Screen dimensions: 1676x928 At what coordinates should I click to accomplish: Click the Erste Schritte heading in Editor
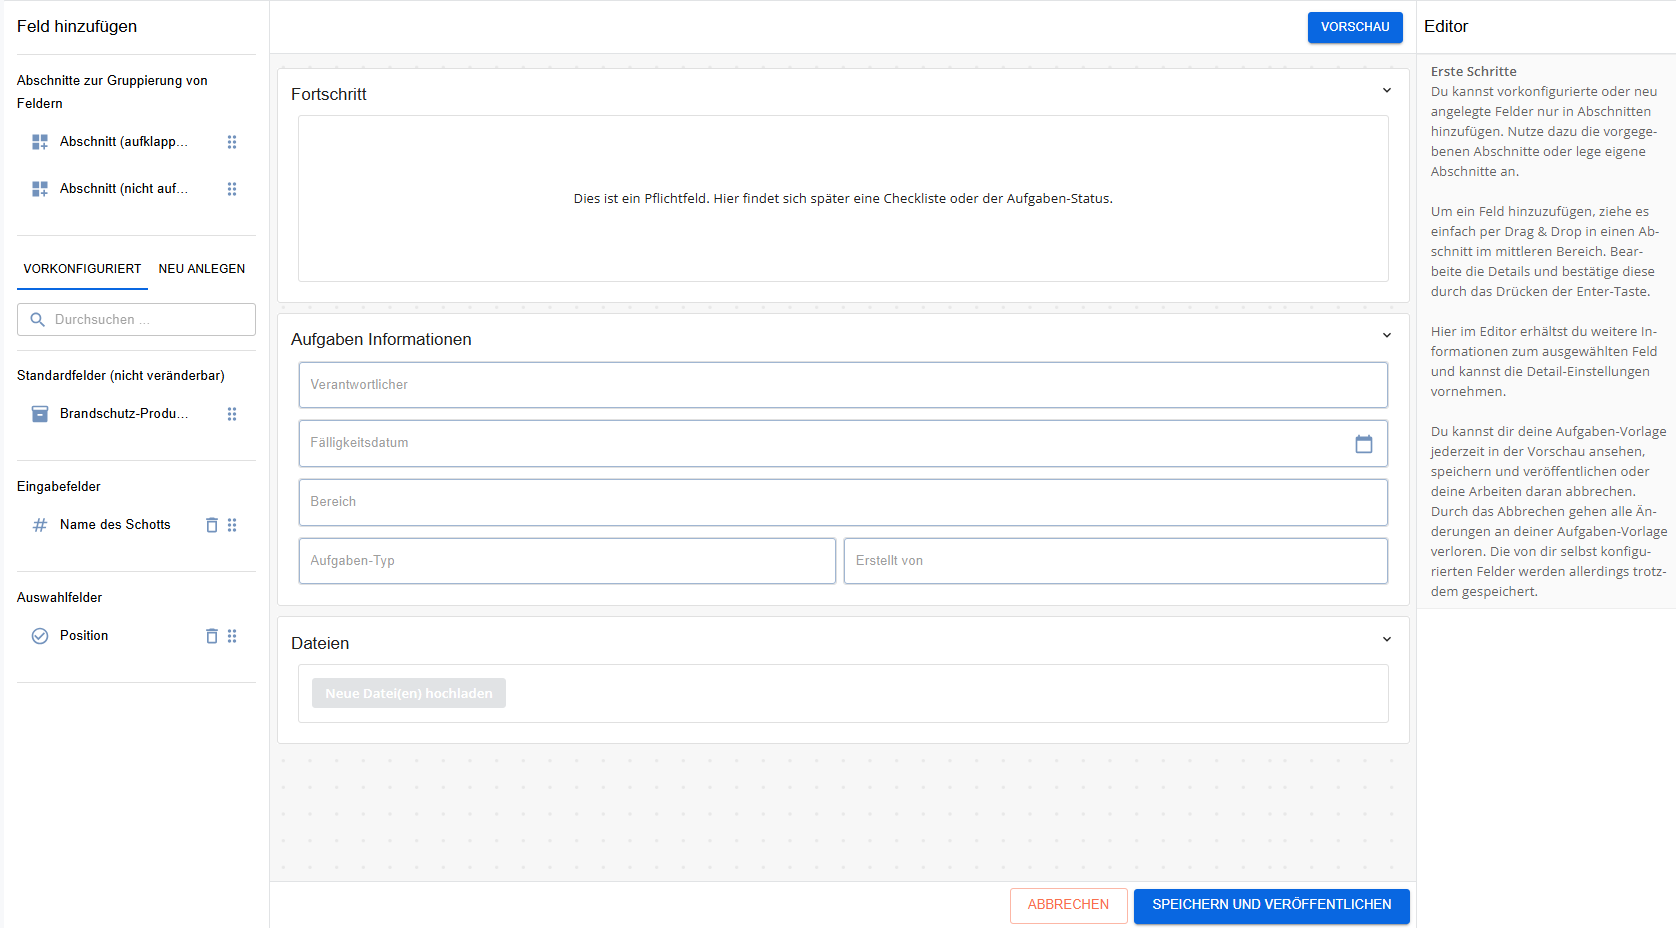click(x=1473, y=72)
